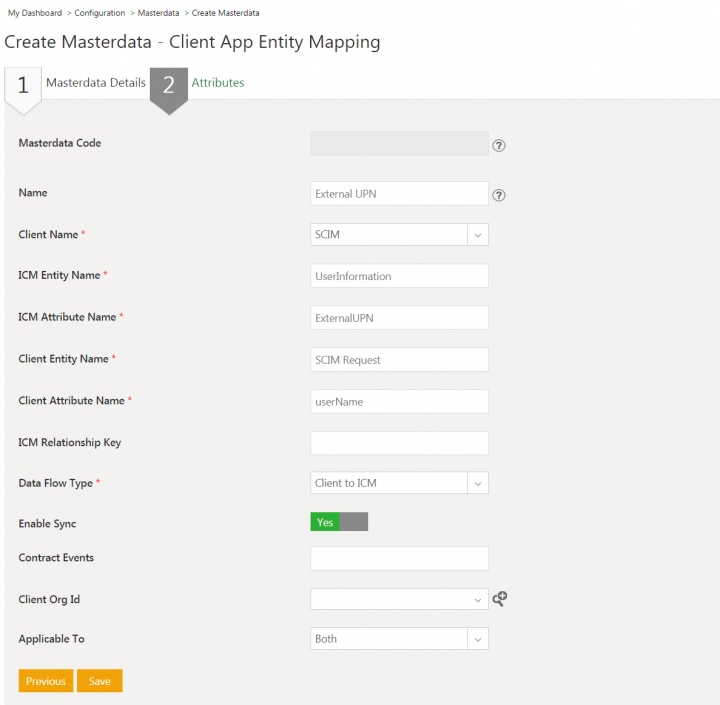Click the Save button
The width and height of the screenshot is (720, 705).
pyautogui.click(x=100, y=681)
